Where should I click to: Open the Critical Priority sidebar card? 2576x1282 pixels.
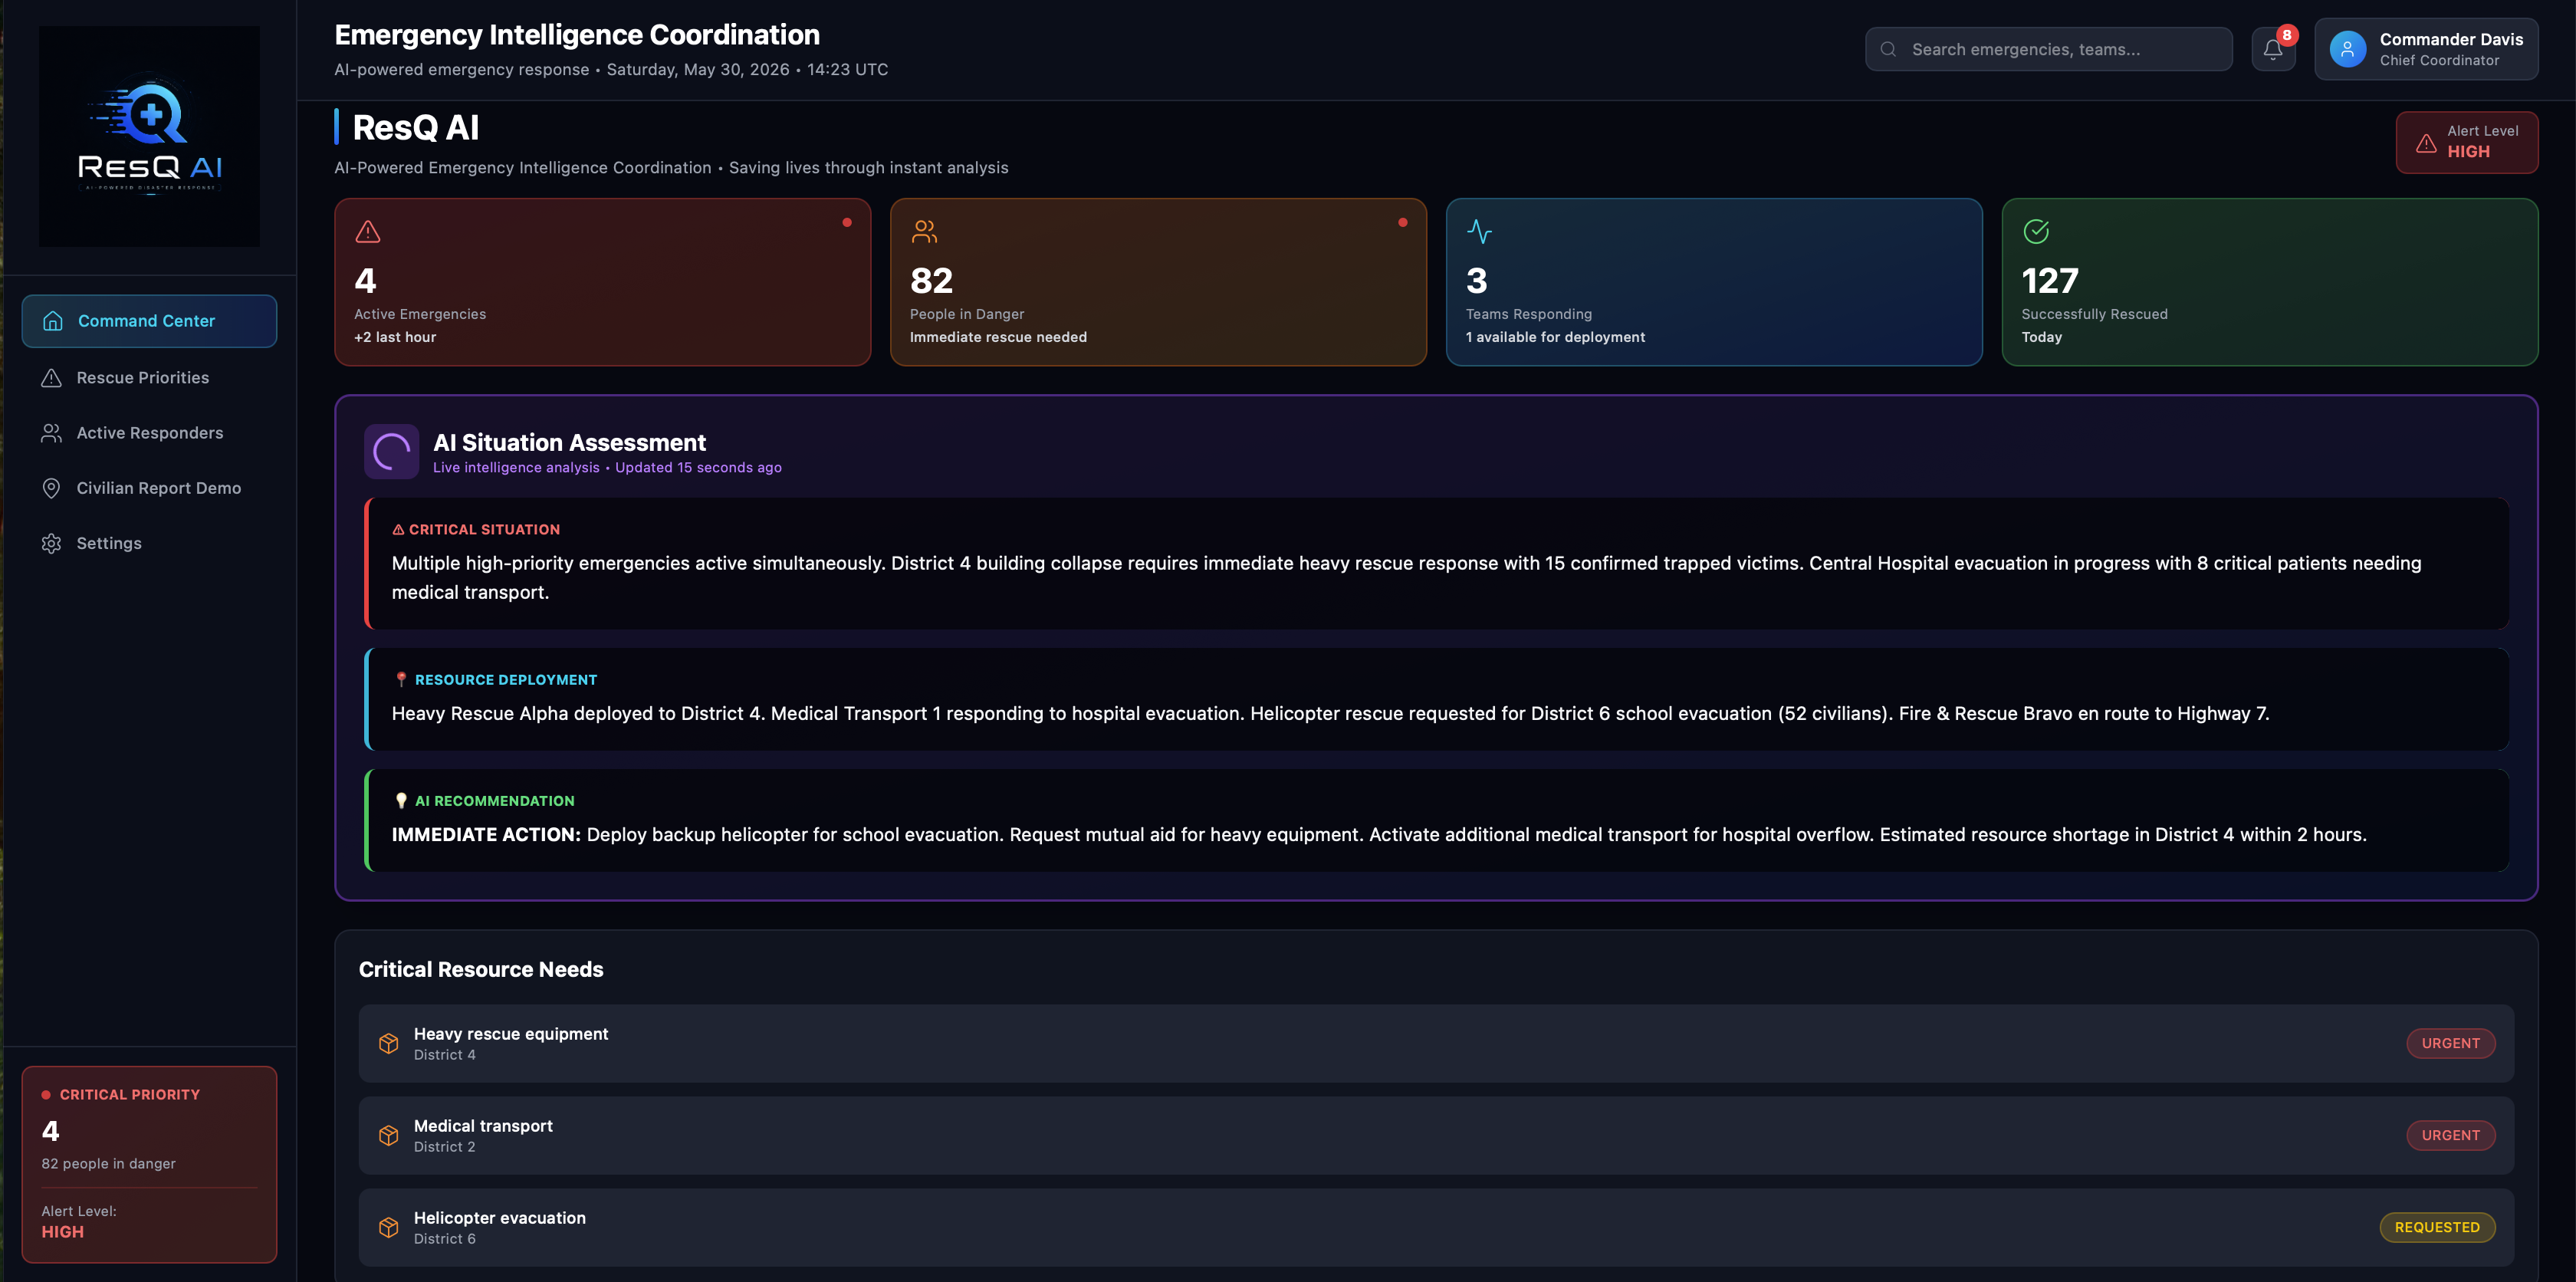pyautogui.click(x=149, y=1164)
